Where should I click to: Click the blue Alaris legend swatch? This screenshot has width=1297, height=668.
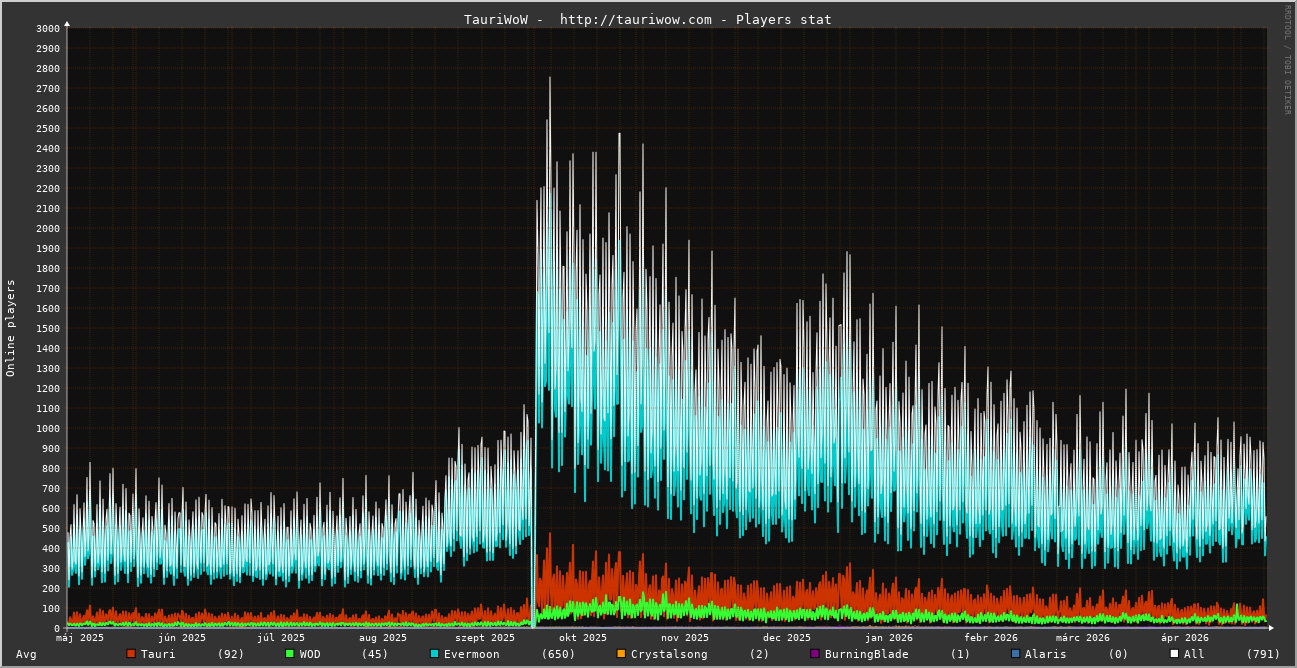coord(1015,654)
